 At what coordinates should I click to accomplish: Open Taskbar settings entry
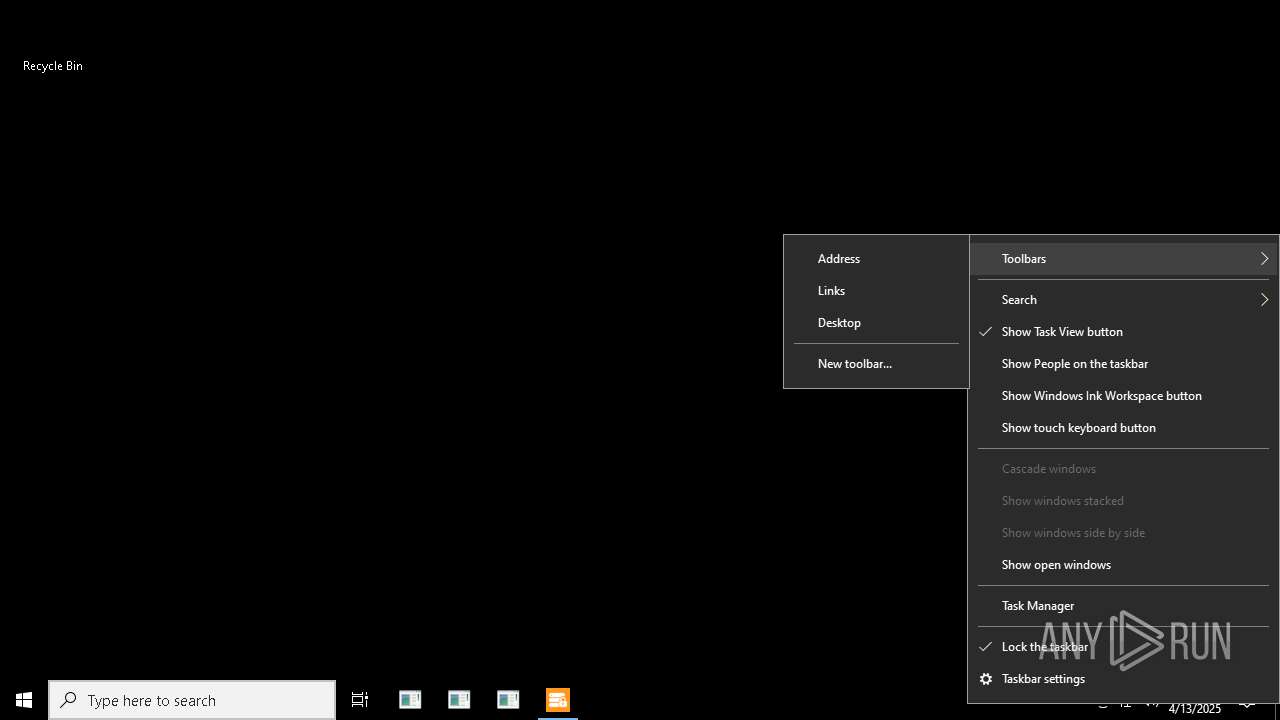pos(1123,679)
